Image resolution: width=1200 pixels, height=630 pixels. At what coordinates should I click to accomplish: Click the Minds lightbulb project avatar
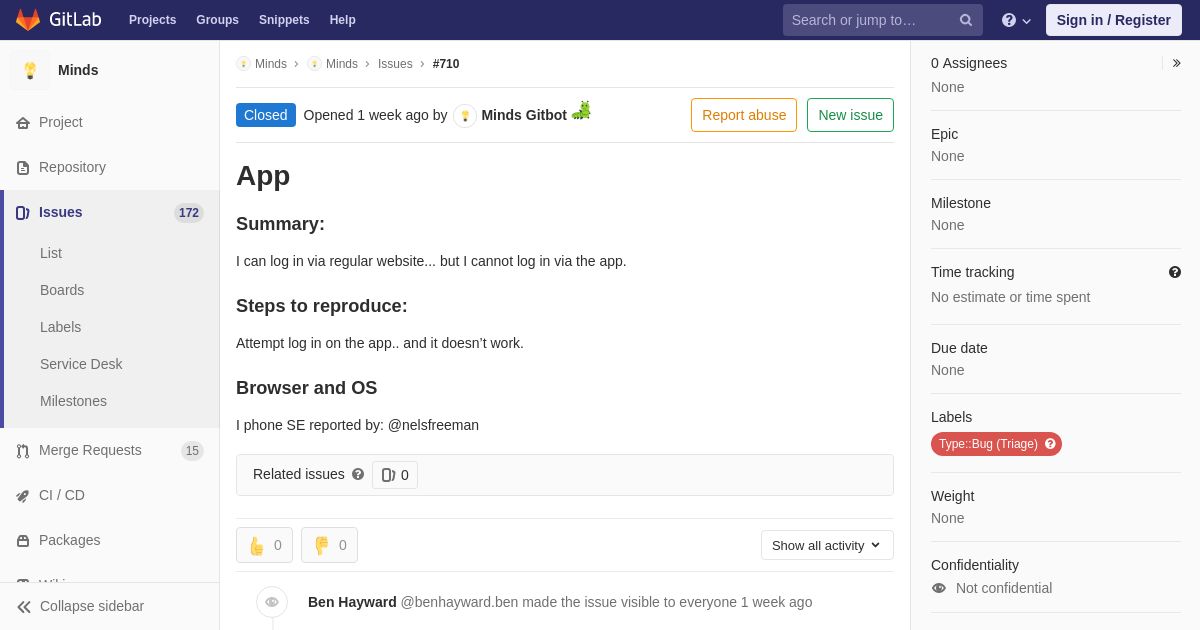(x=30, y=70)
